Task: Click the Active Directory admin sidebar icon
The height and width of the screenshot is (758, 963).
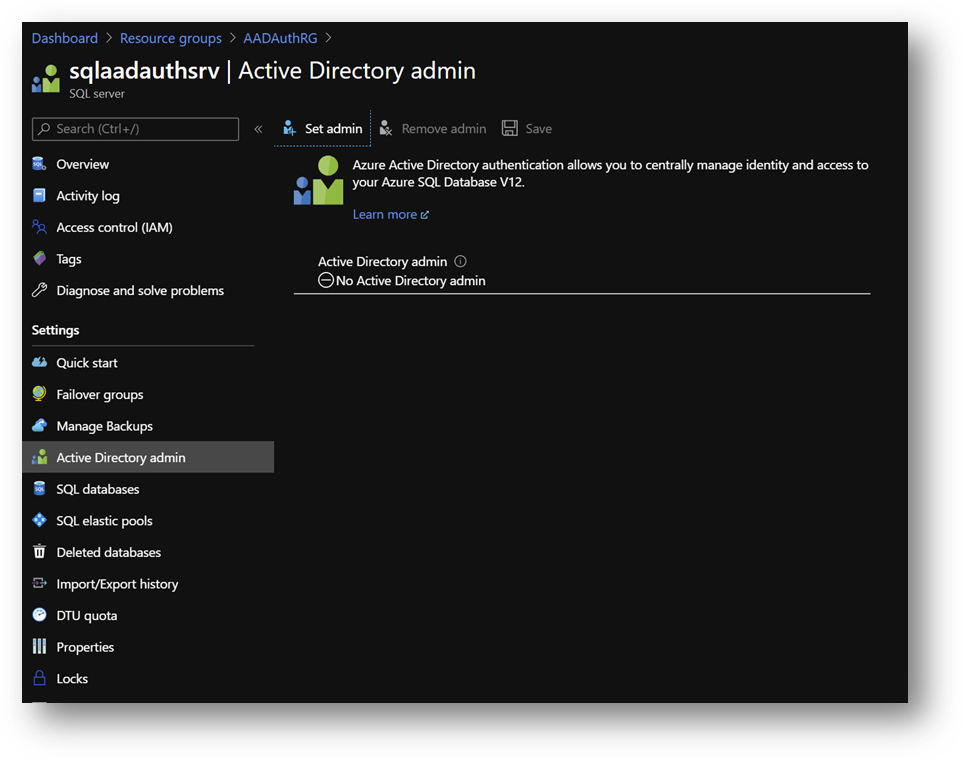Action: (39, 457)
